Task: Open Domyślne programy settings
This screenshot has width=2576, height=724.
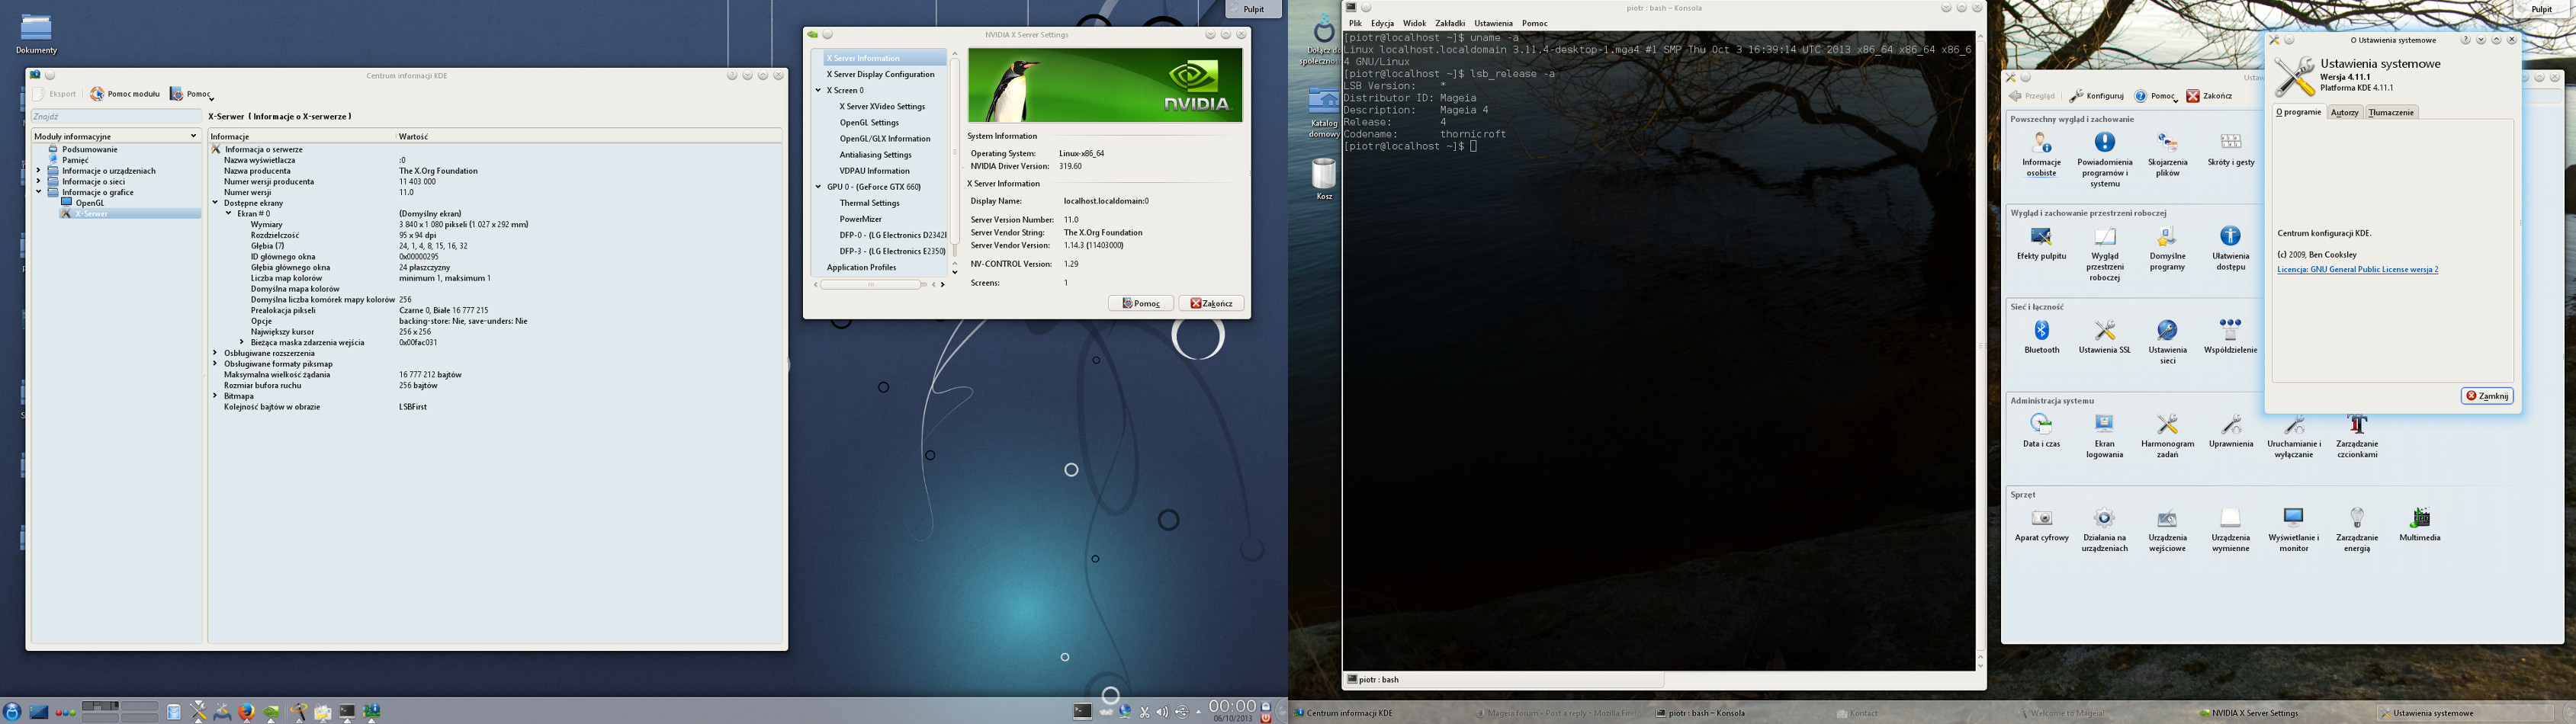Action: 2167,248
